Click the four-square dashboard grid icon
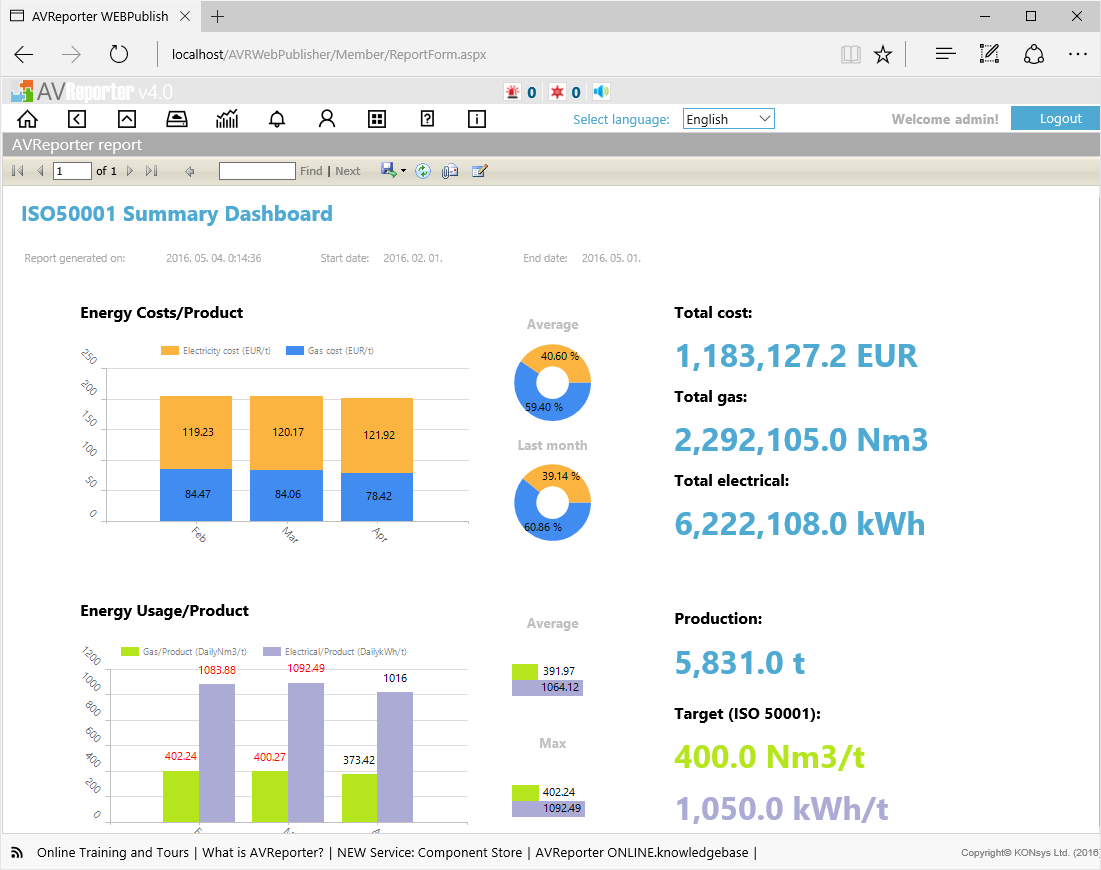 tap(377, 119)
